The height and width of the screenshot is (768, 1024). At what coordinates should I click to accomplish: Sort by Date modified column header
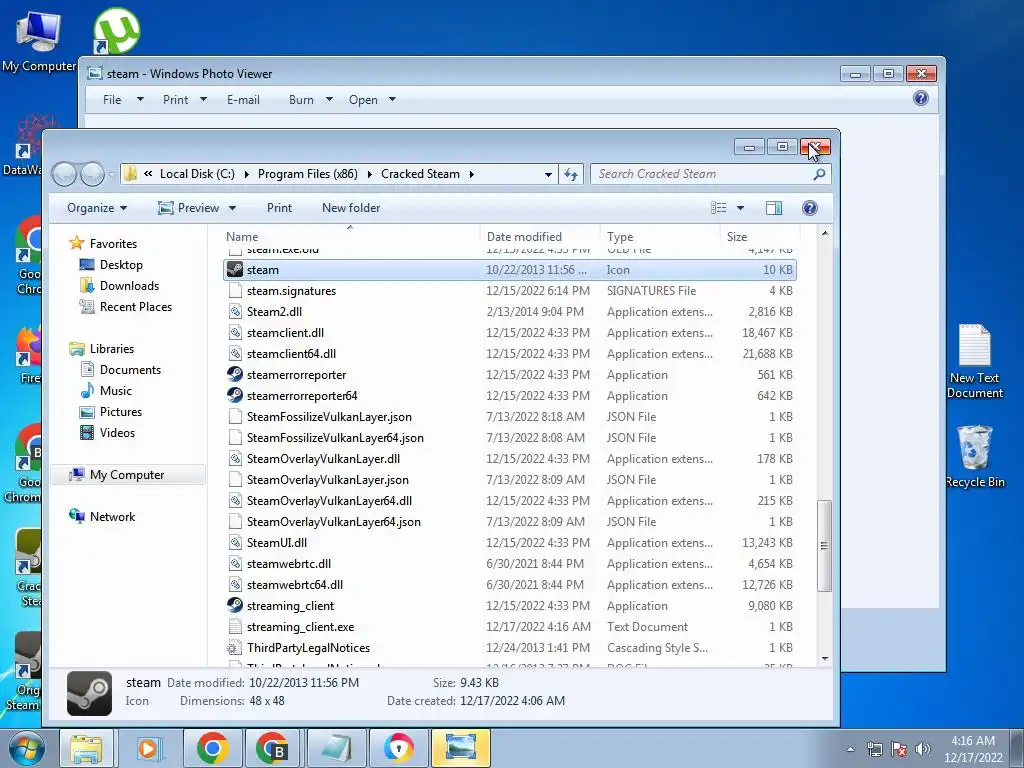point(541,236)
